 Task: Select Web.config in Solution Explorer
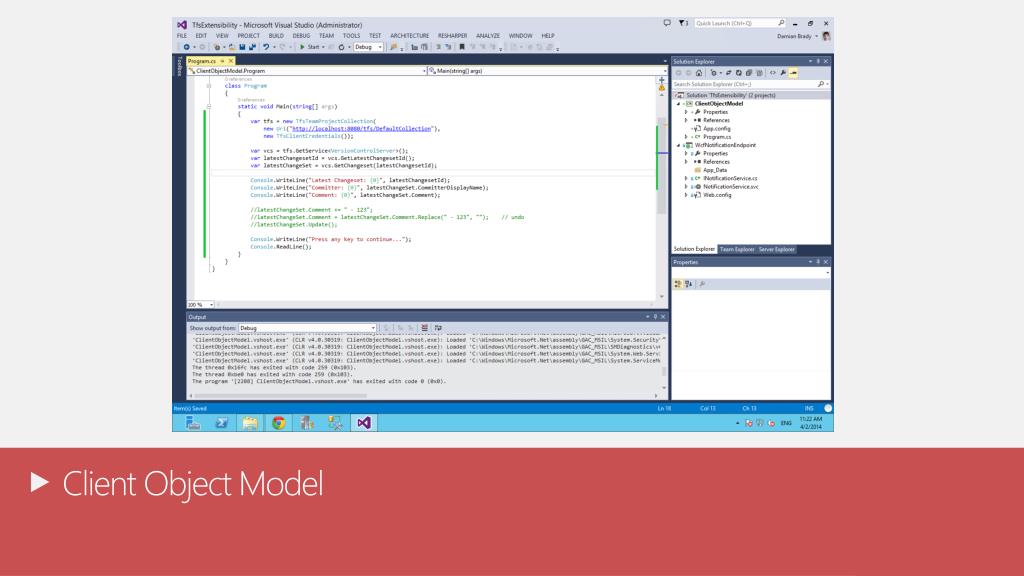pyautogui.click(x=717, y=195)
